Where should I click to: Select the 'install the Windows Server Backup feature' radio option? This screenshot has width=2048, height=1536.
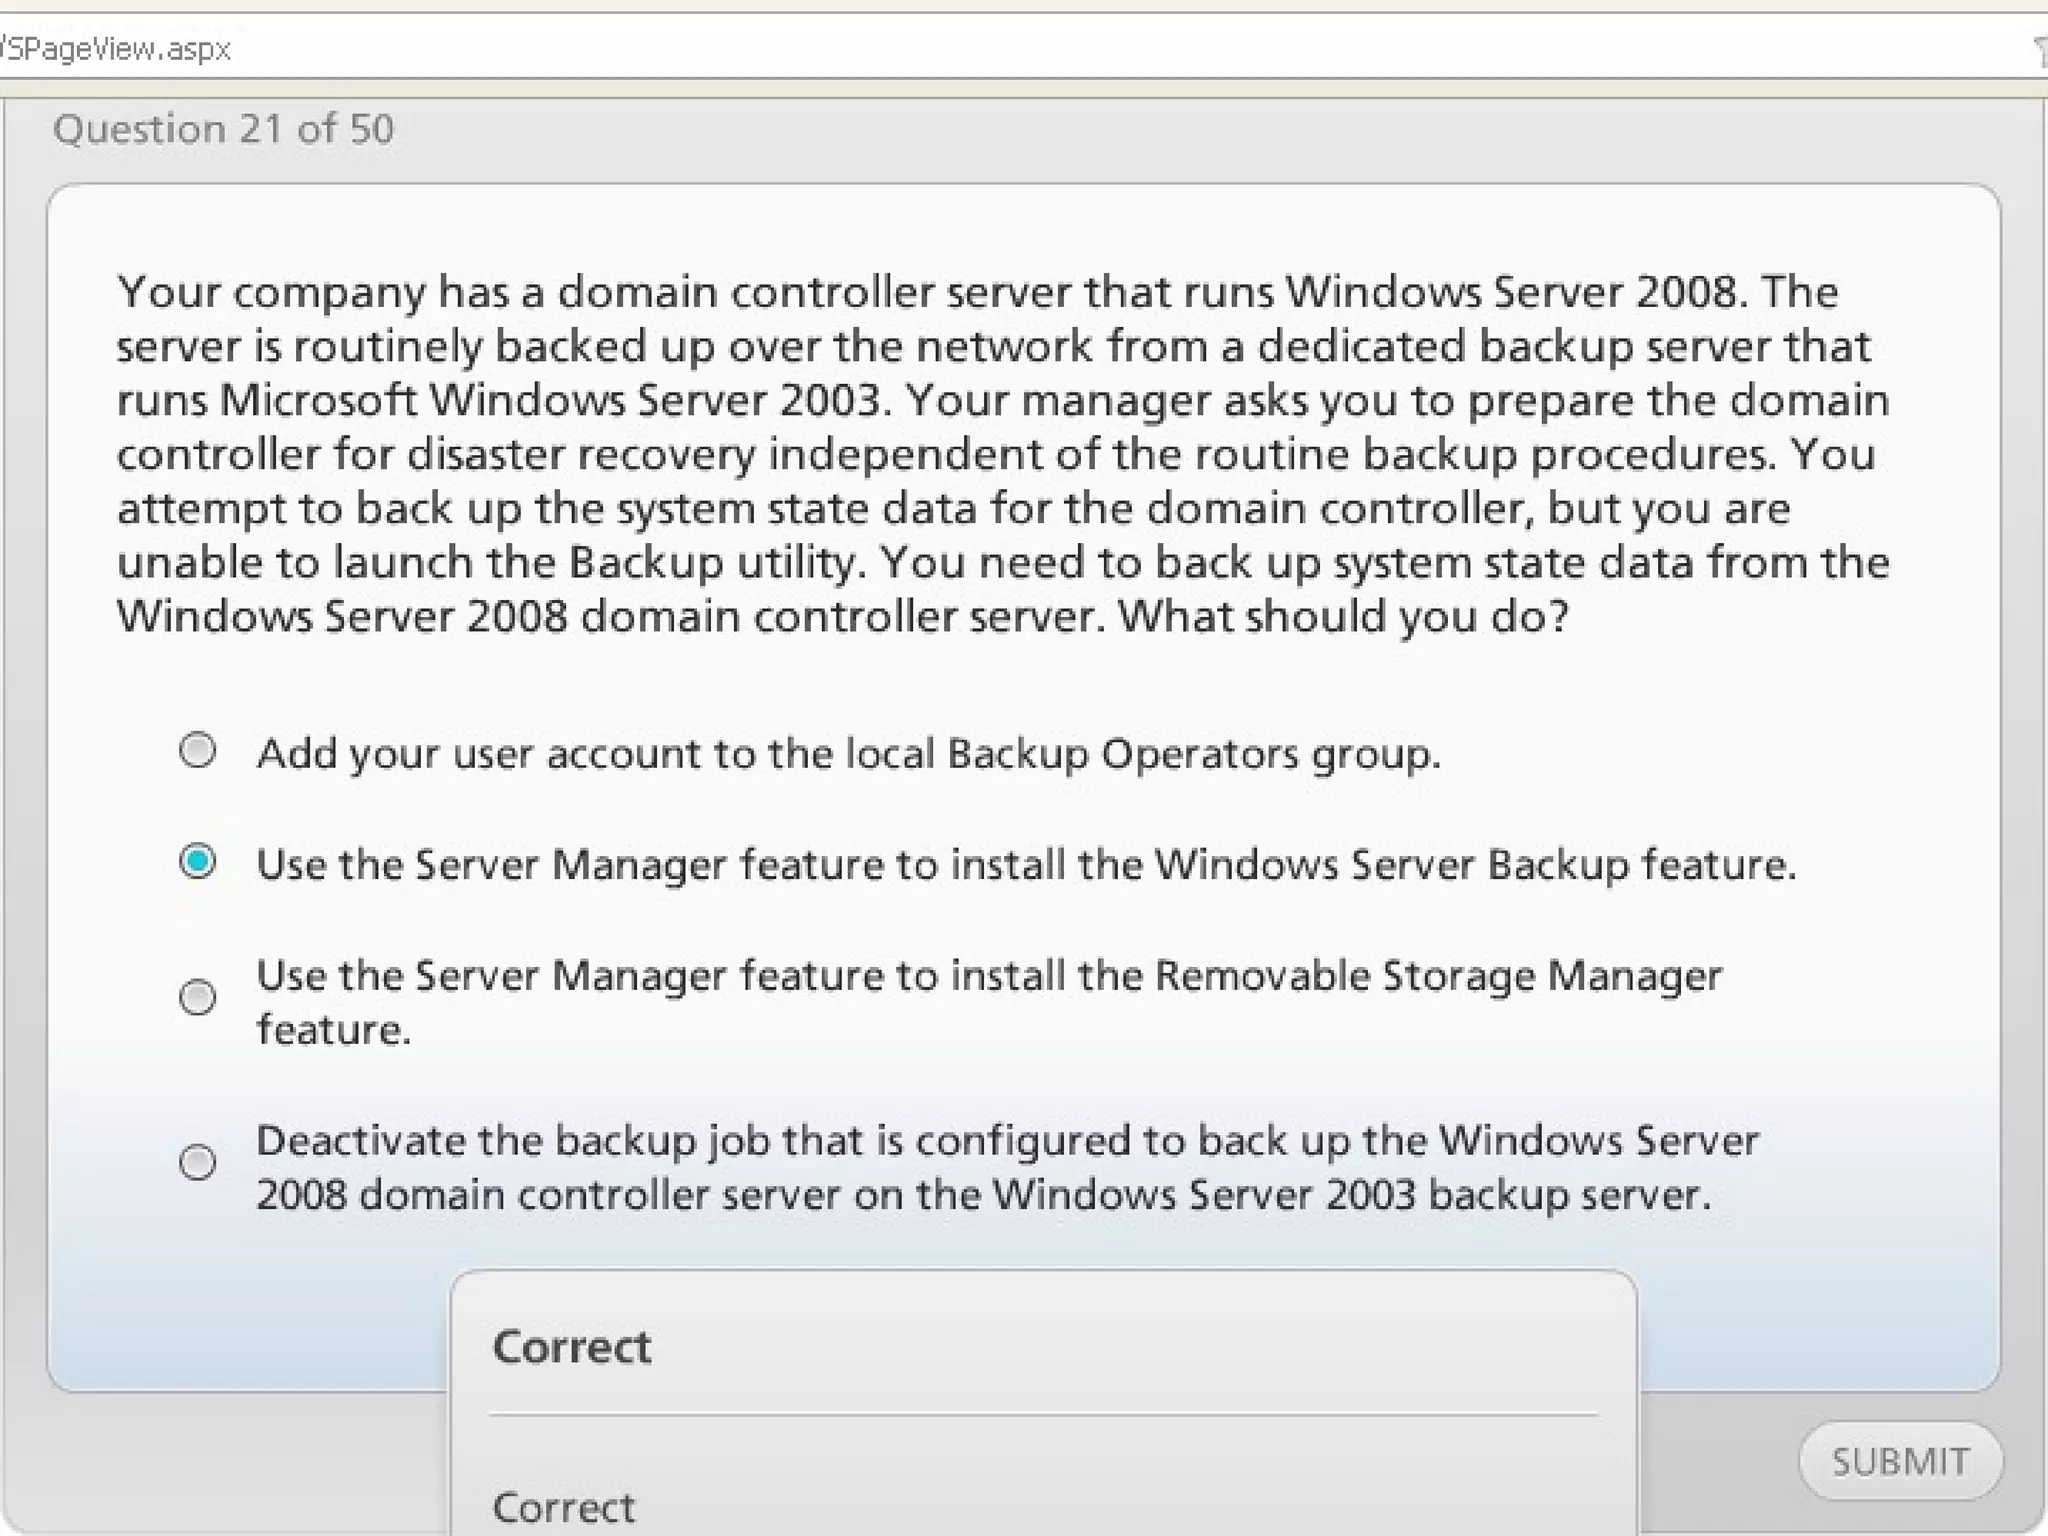[197, 861]
